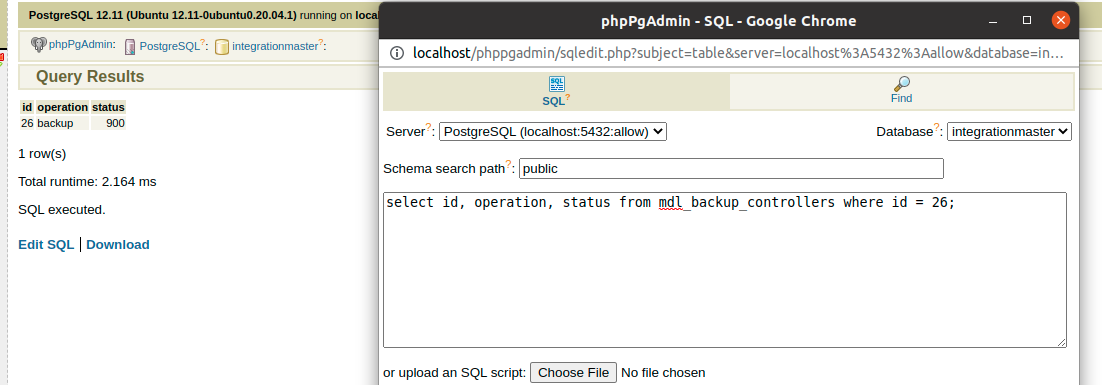Click the Schema search path help mark
The image size is (1102, 385).
(x=509, y=164)
